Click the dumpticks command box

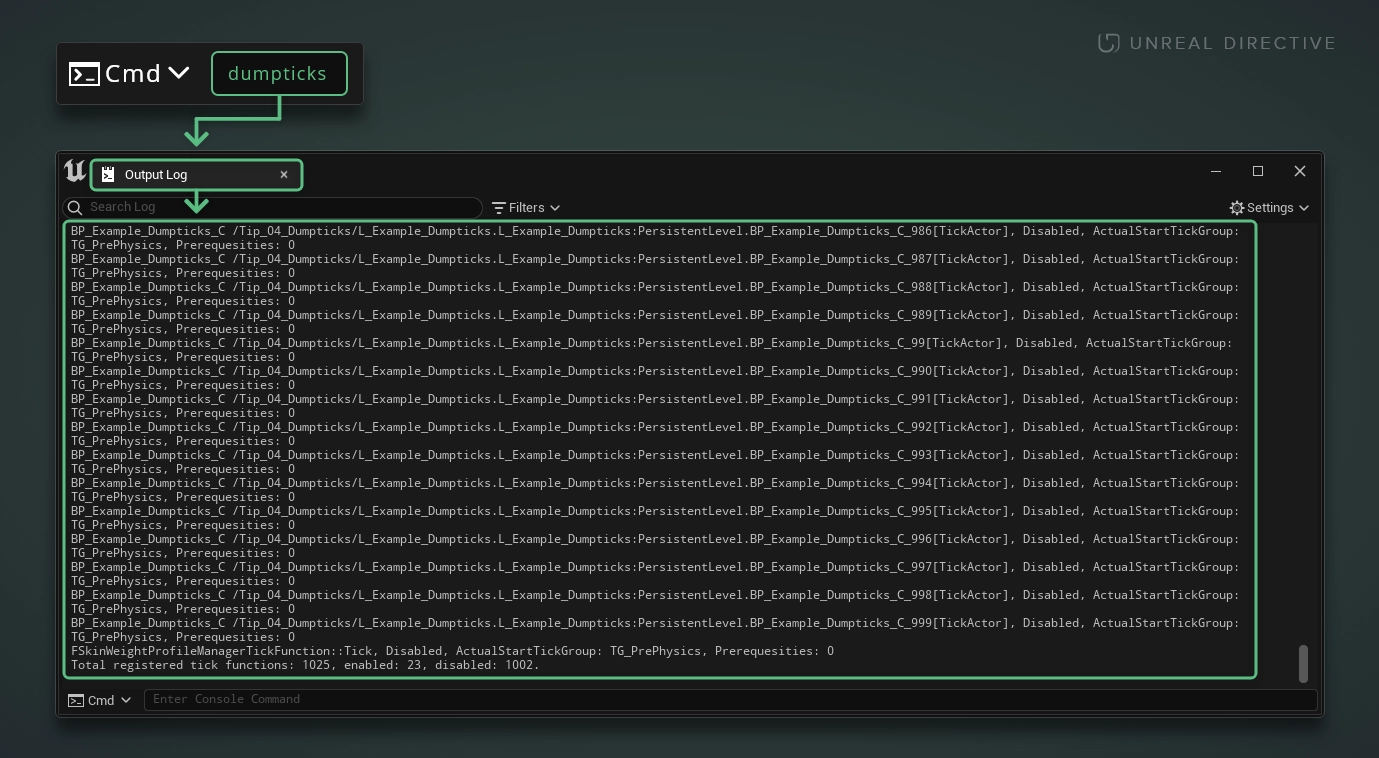pos(278,74)
